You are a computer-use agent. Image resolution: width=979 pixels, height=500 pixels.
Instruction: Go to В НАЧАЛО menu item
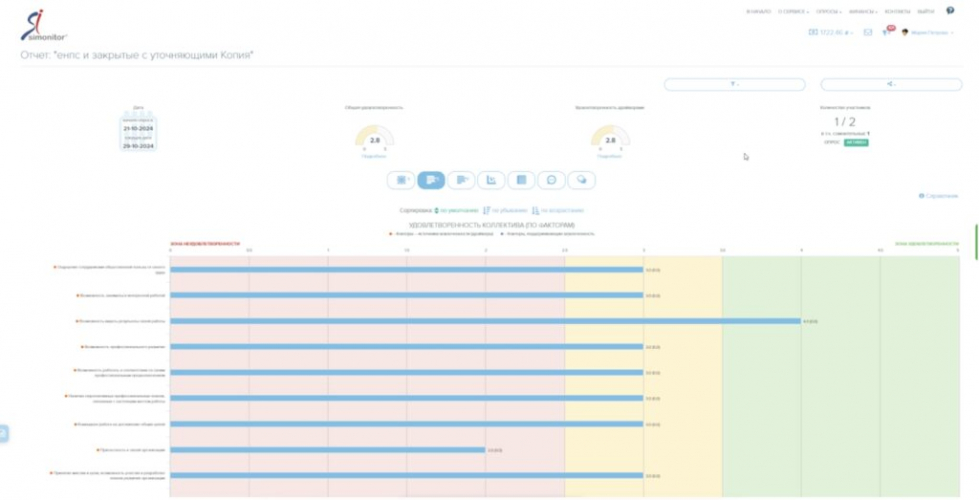(x=759, y=12)
